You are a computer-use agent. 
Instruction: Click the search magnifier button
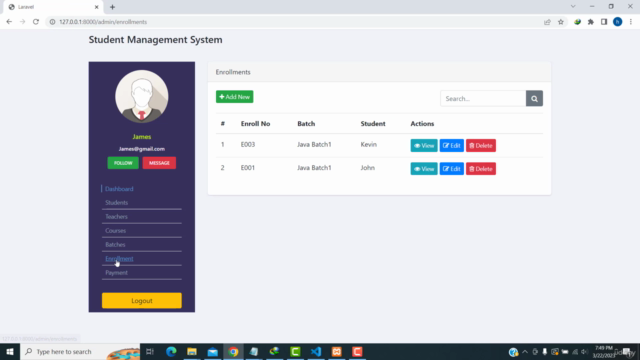(534, 98)
